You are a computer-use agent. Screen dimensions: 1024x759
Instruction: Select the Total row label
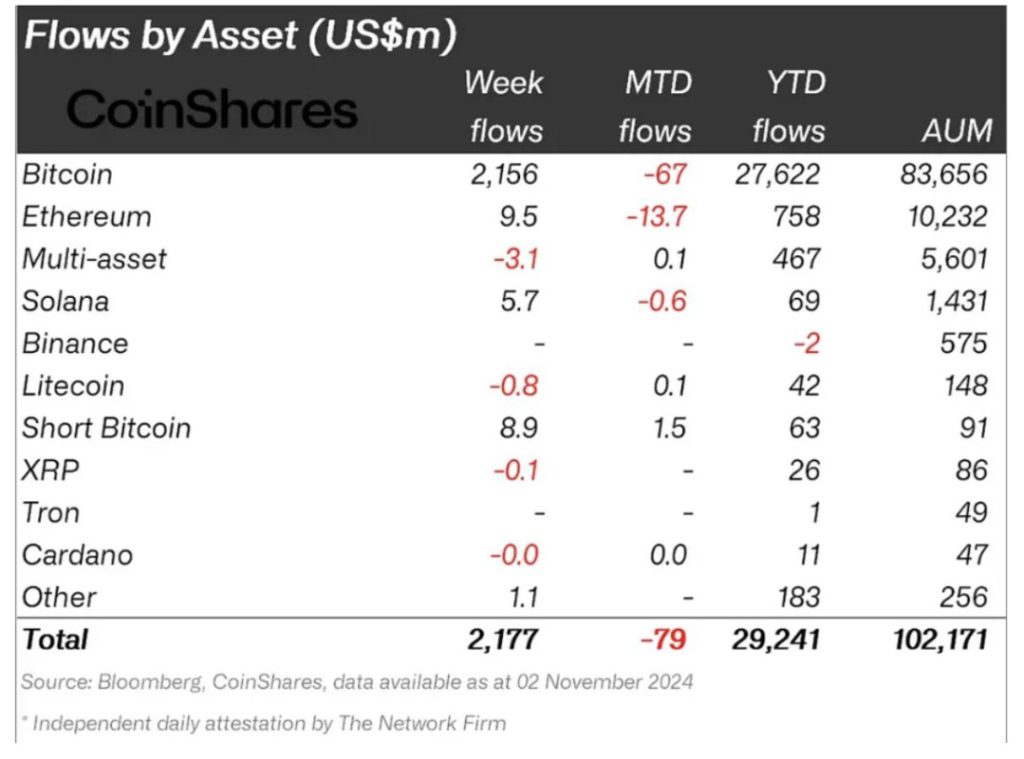click(55, 638)
